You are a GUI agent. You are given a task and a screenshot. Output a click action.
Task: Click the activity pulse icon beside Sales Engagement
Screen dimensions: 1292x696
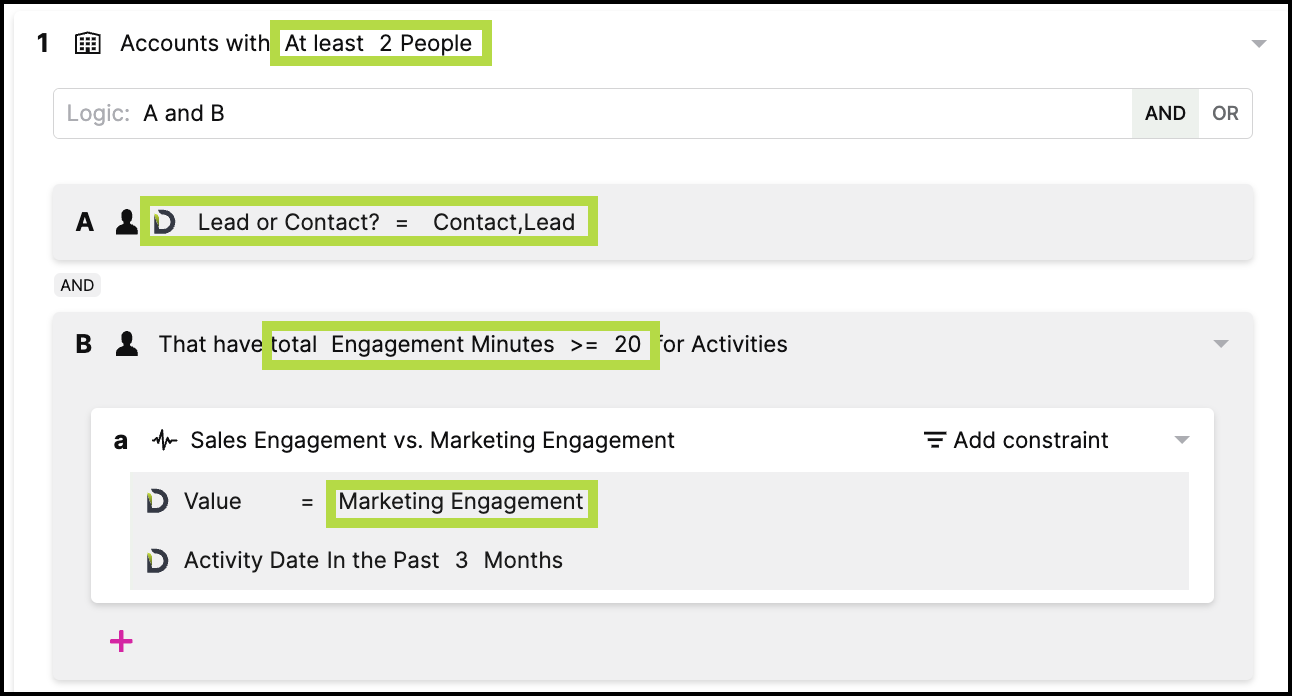[x=164, y=441]
